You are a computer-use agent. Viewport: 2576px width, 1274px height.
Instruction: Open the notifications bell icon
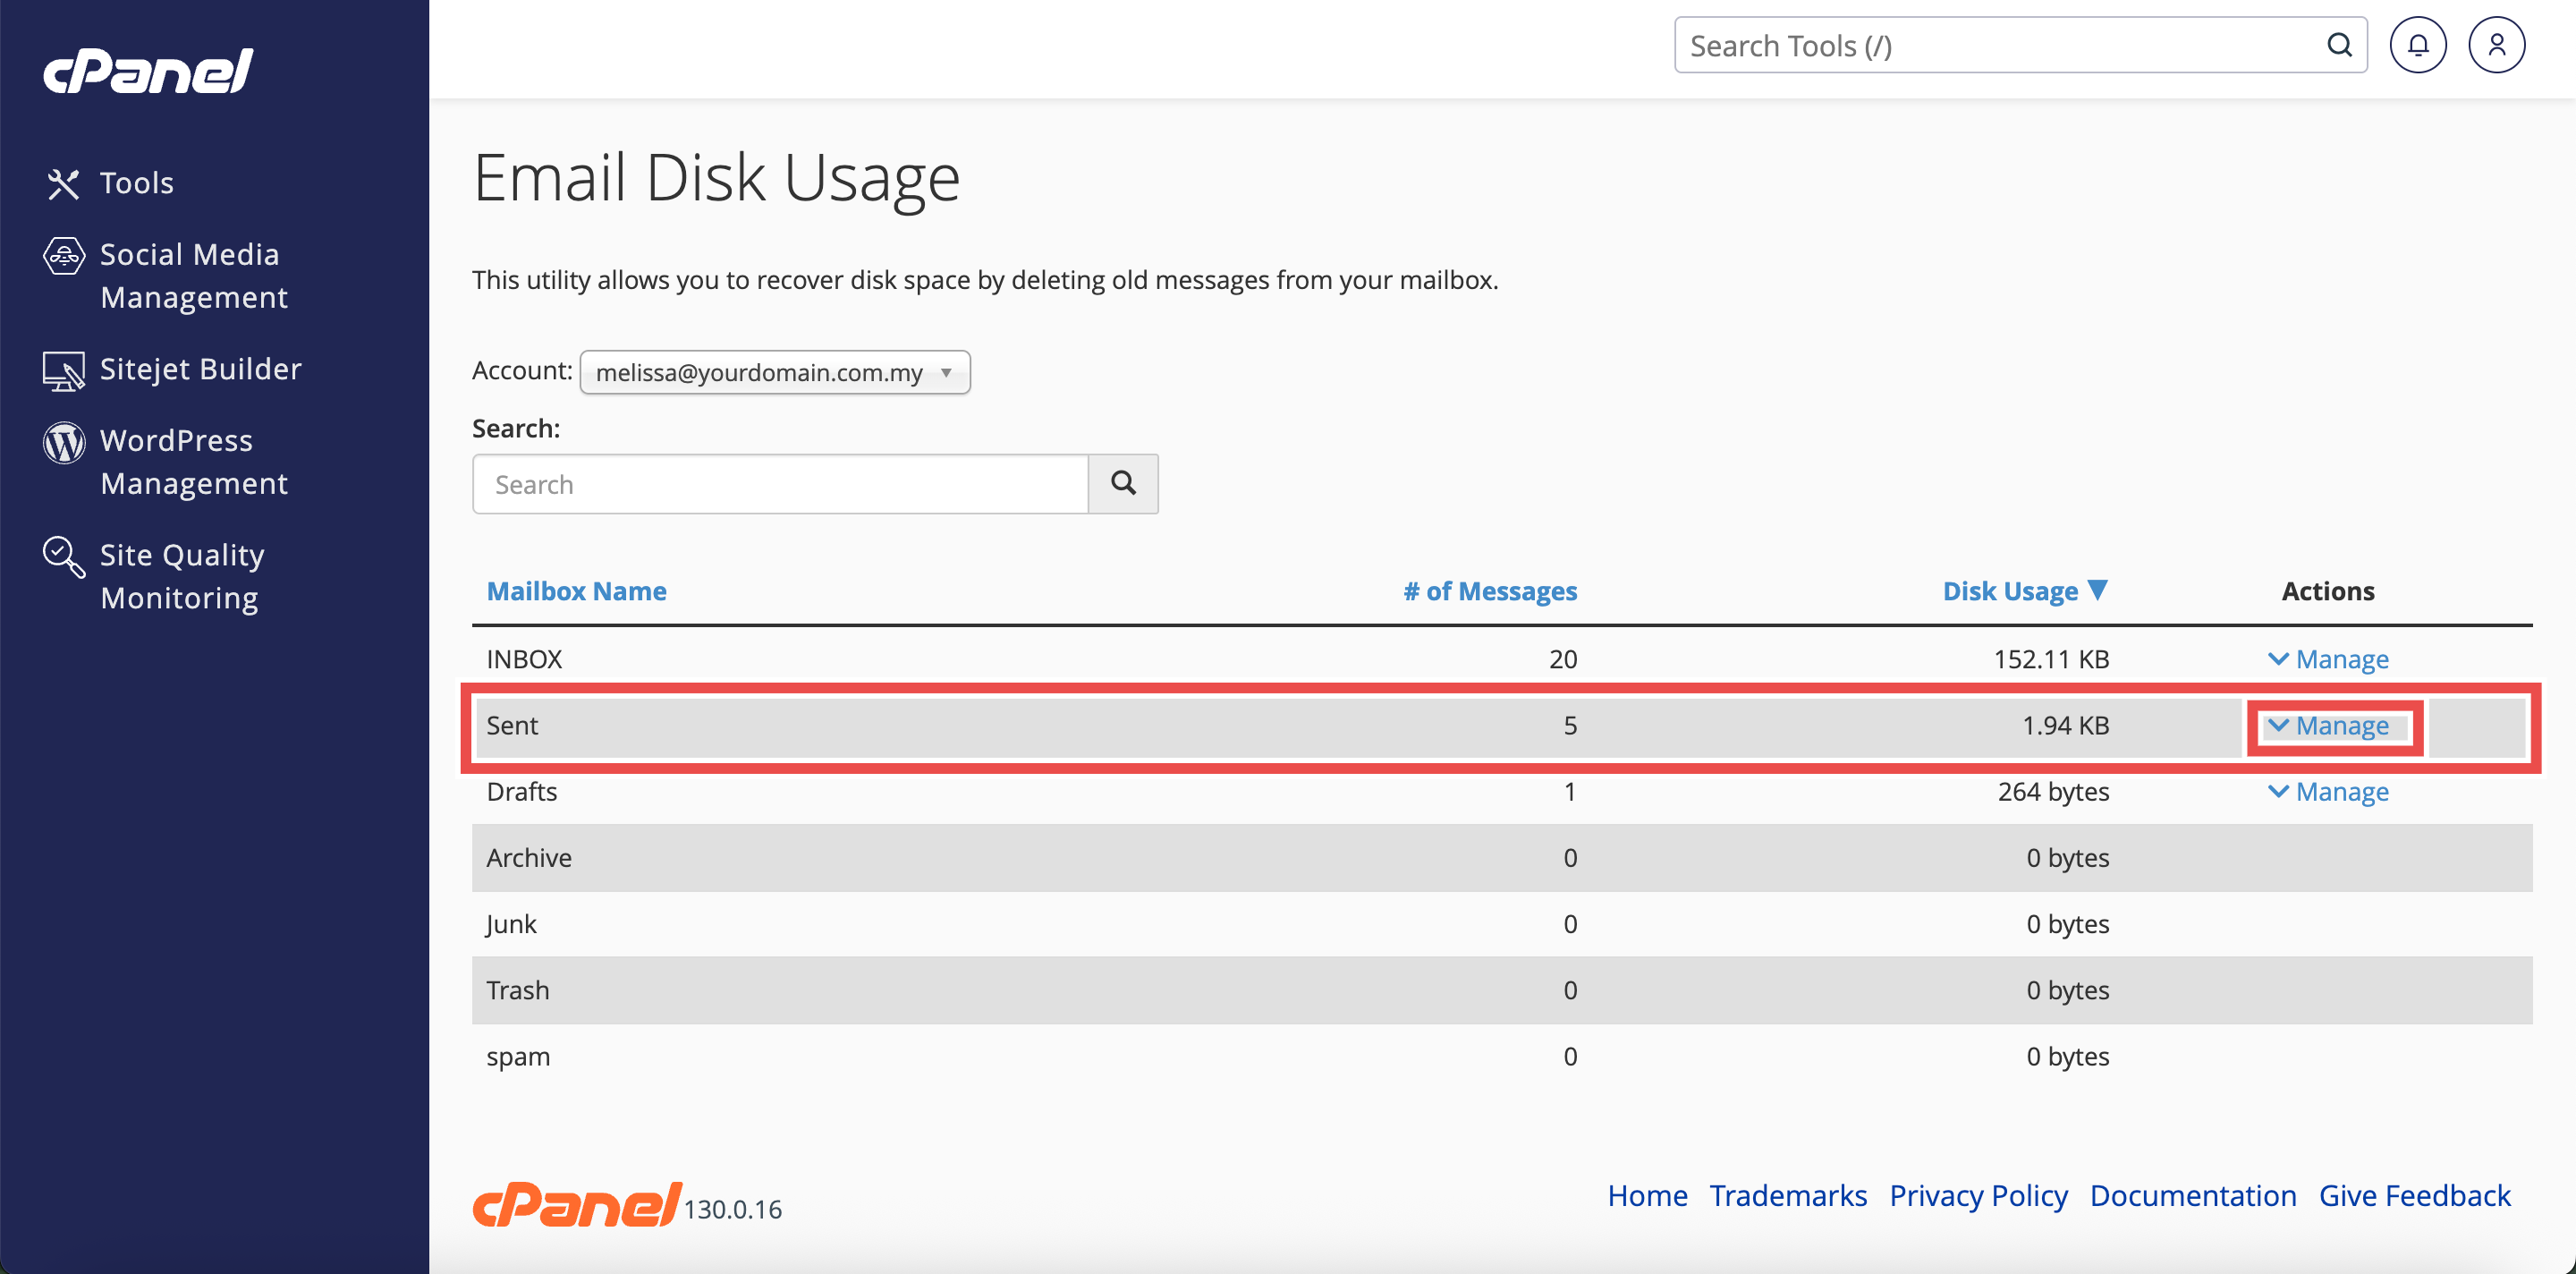[x=2417, y=45]
